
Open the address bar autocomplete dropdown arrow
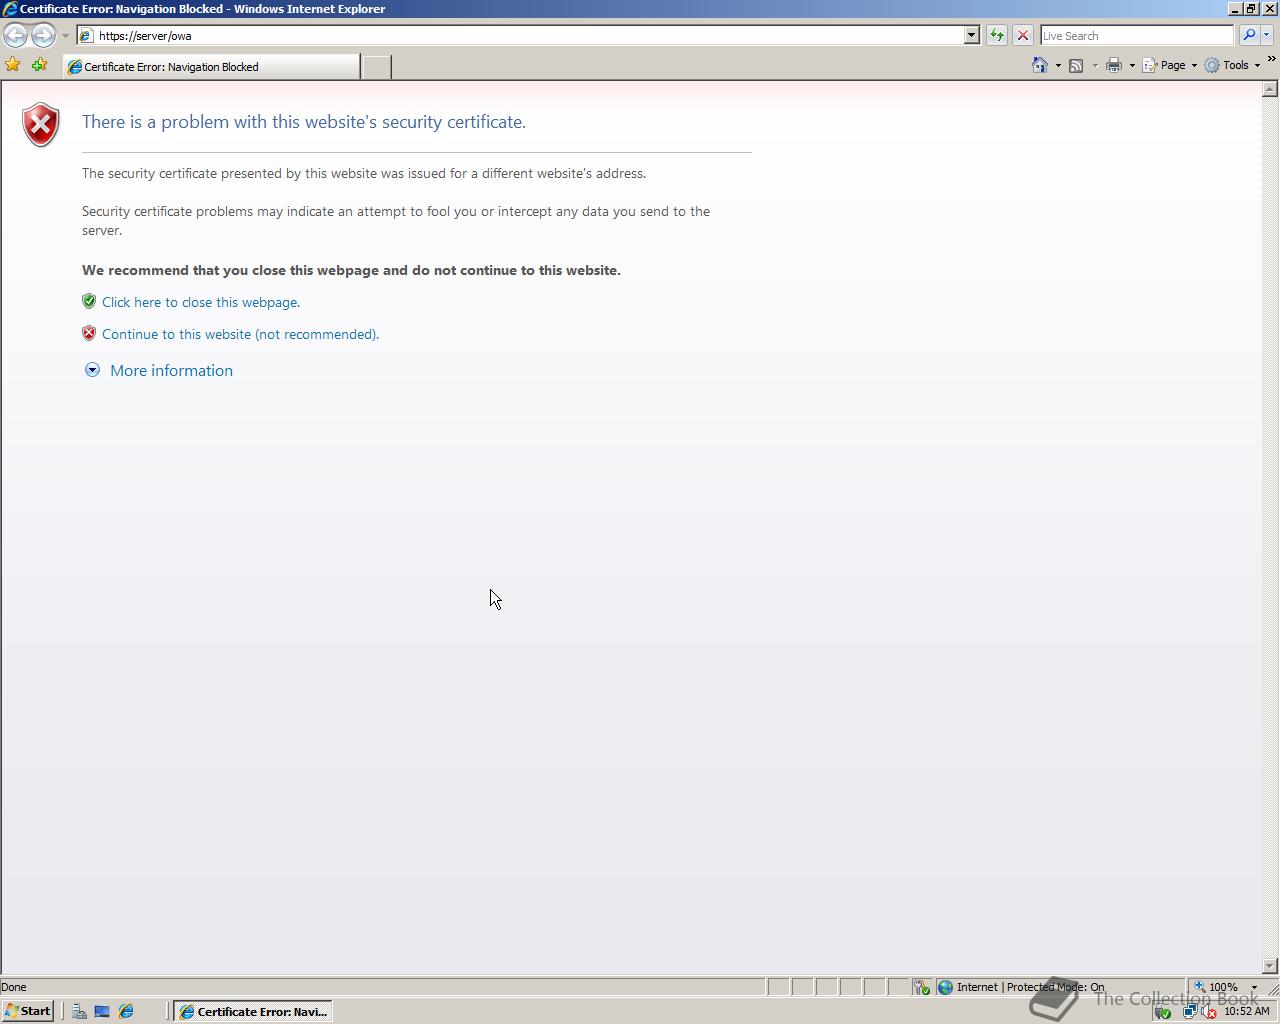971,35
